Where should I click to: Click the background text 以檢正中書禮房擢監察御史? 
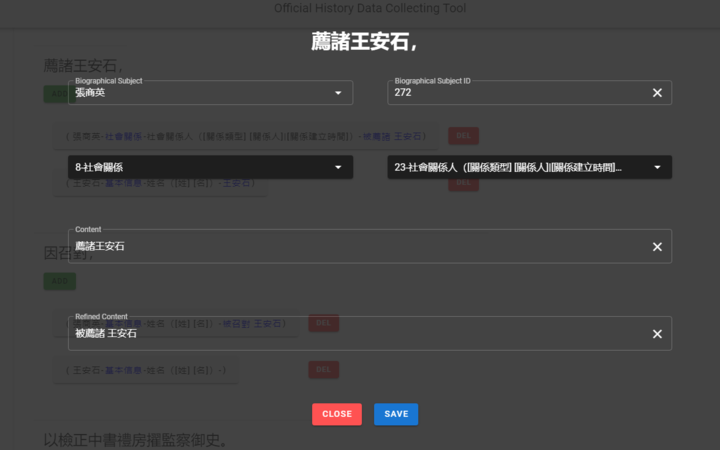coord(135,440)
